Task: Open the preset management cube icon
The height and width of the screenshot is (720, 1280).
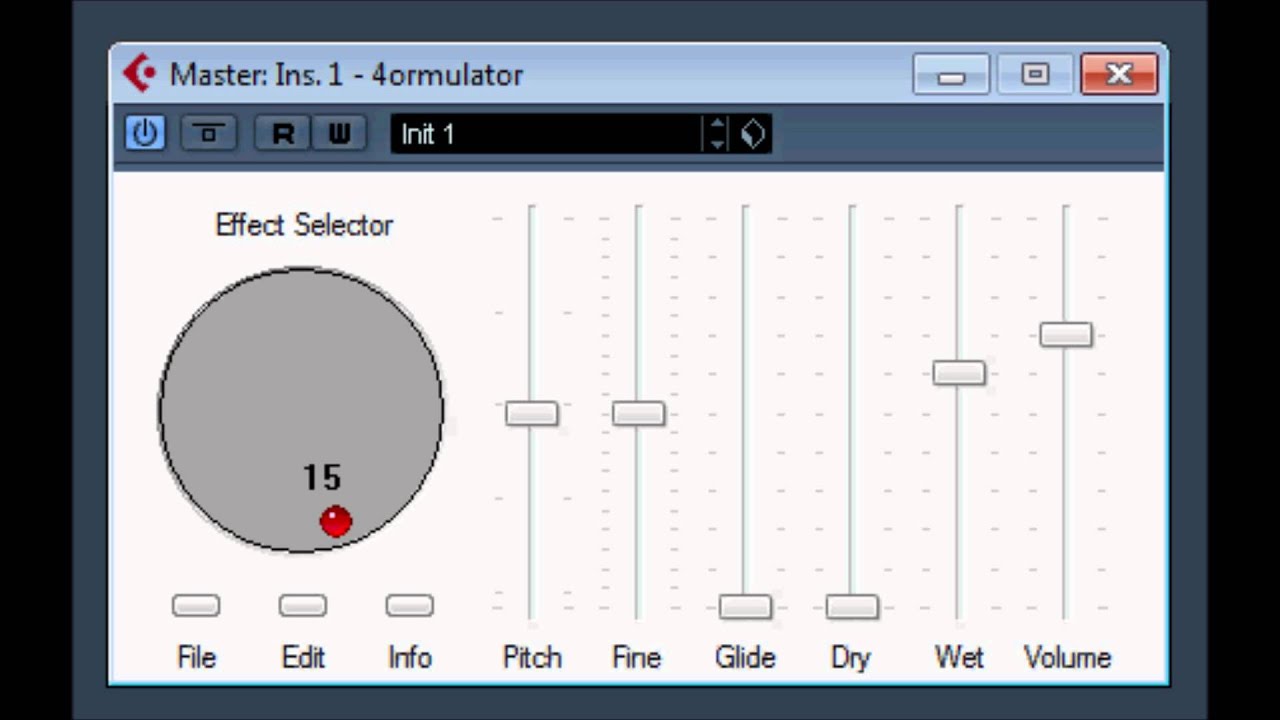Action: [752, 134]
